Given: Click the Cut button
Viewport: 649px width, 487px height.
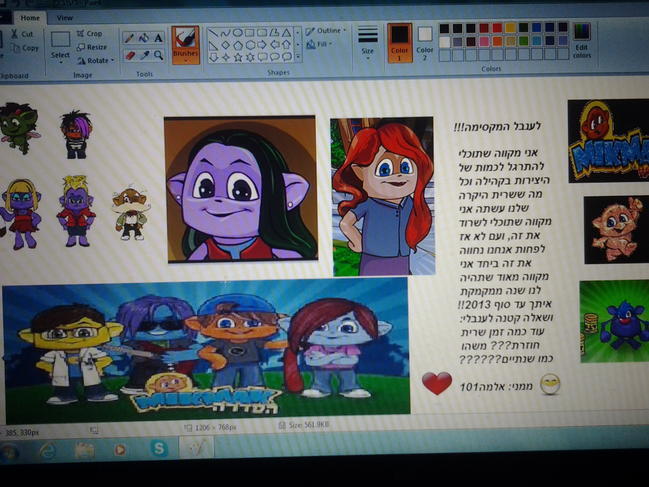Looking at the screenshot, I should click(x=23, y=34).
